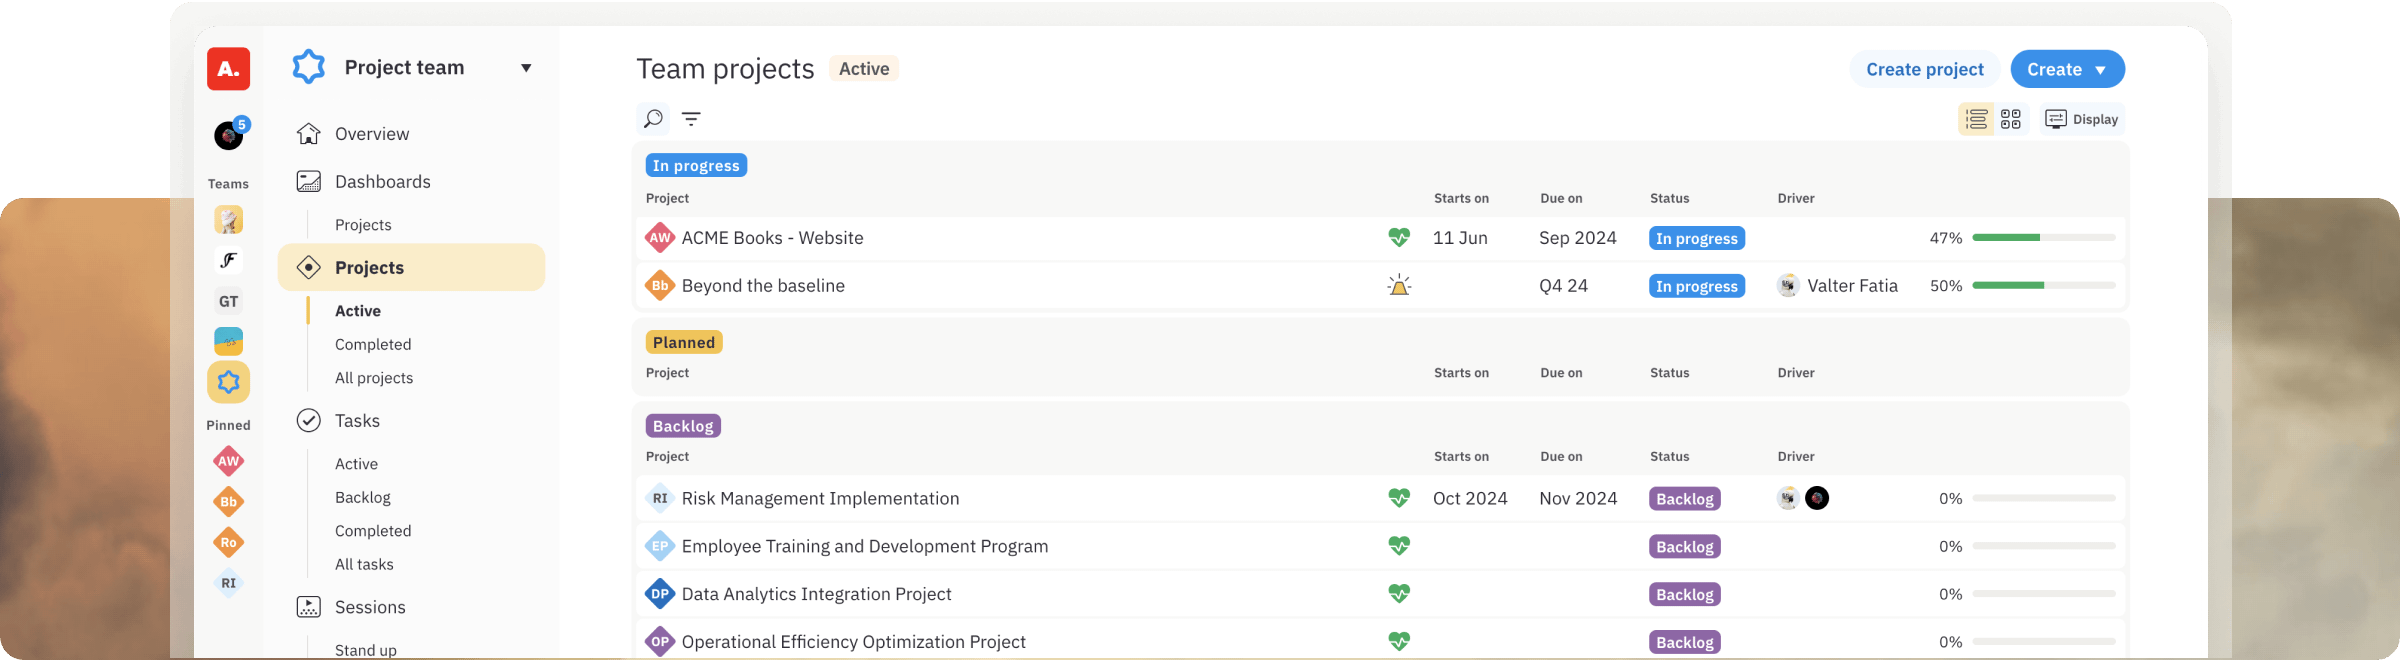2400x660 pixels.
Task: Open Backlog status of Data Analytics
Action: pyautogui.click(x=1685, y=595)
